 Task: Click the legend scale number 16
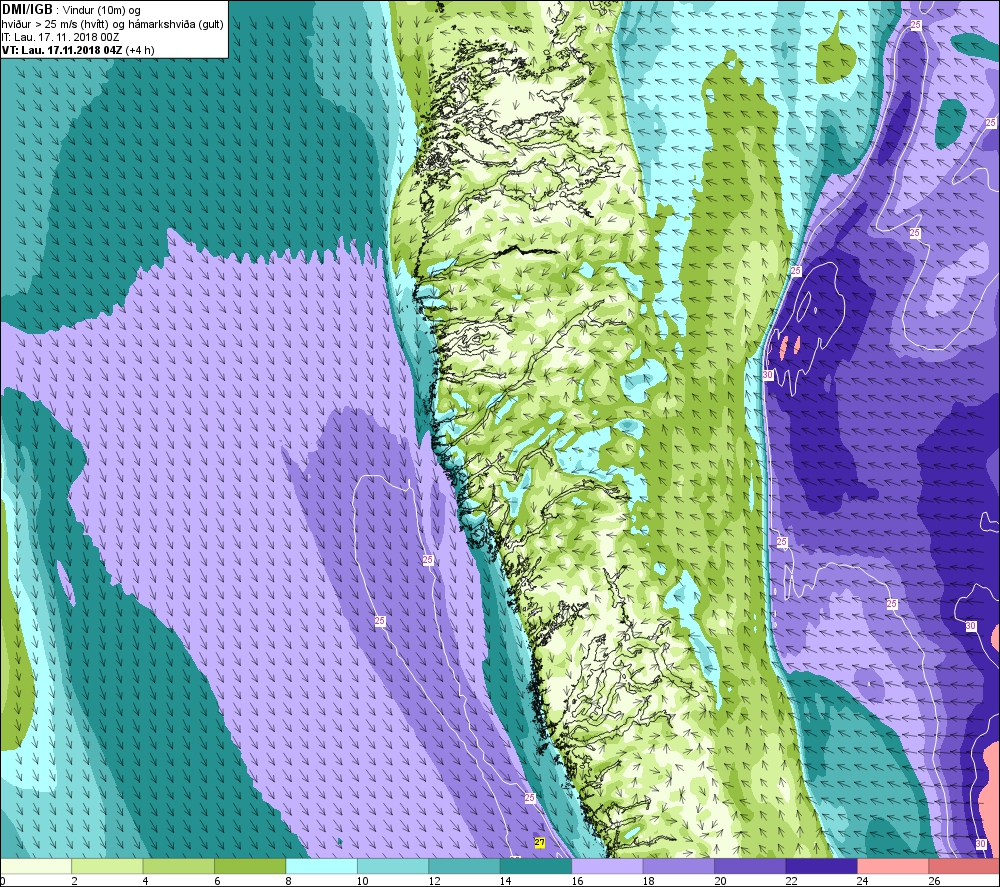[577, 881]
